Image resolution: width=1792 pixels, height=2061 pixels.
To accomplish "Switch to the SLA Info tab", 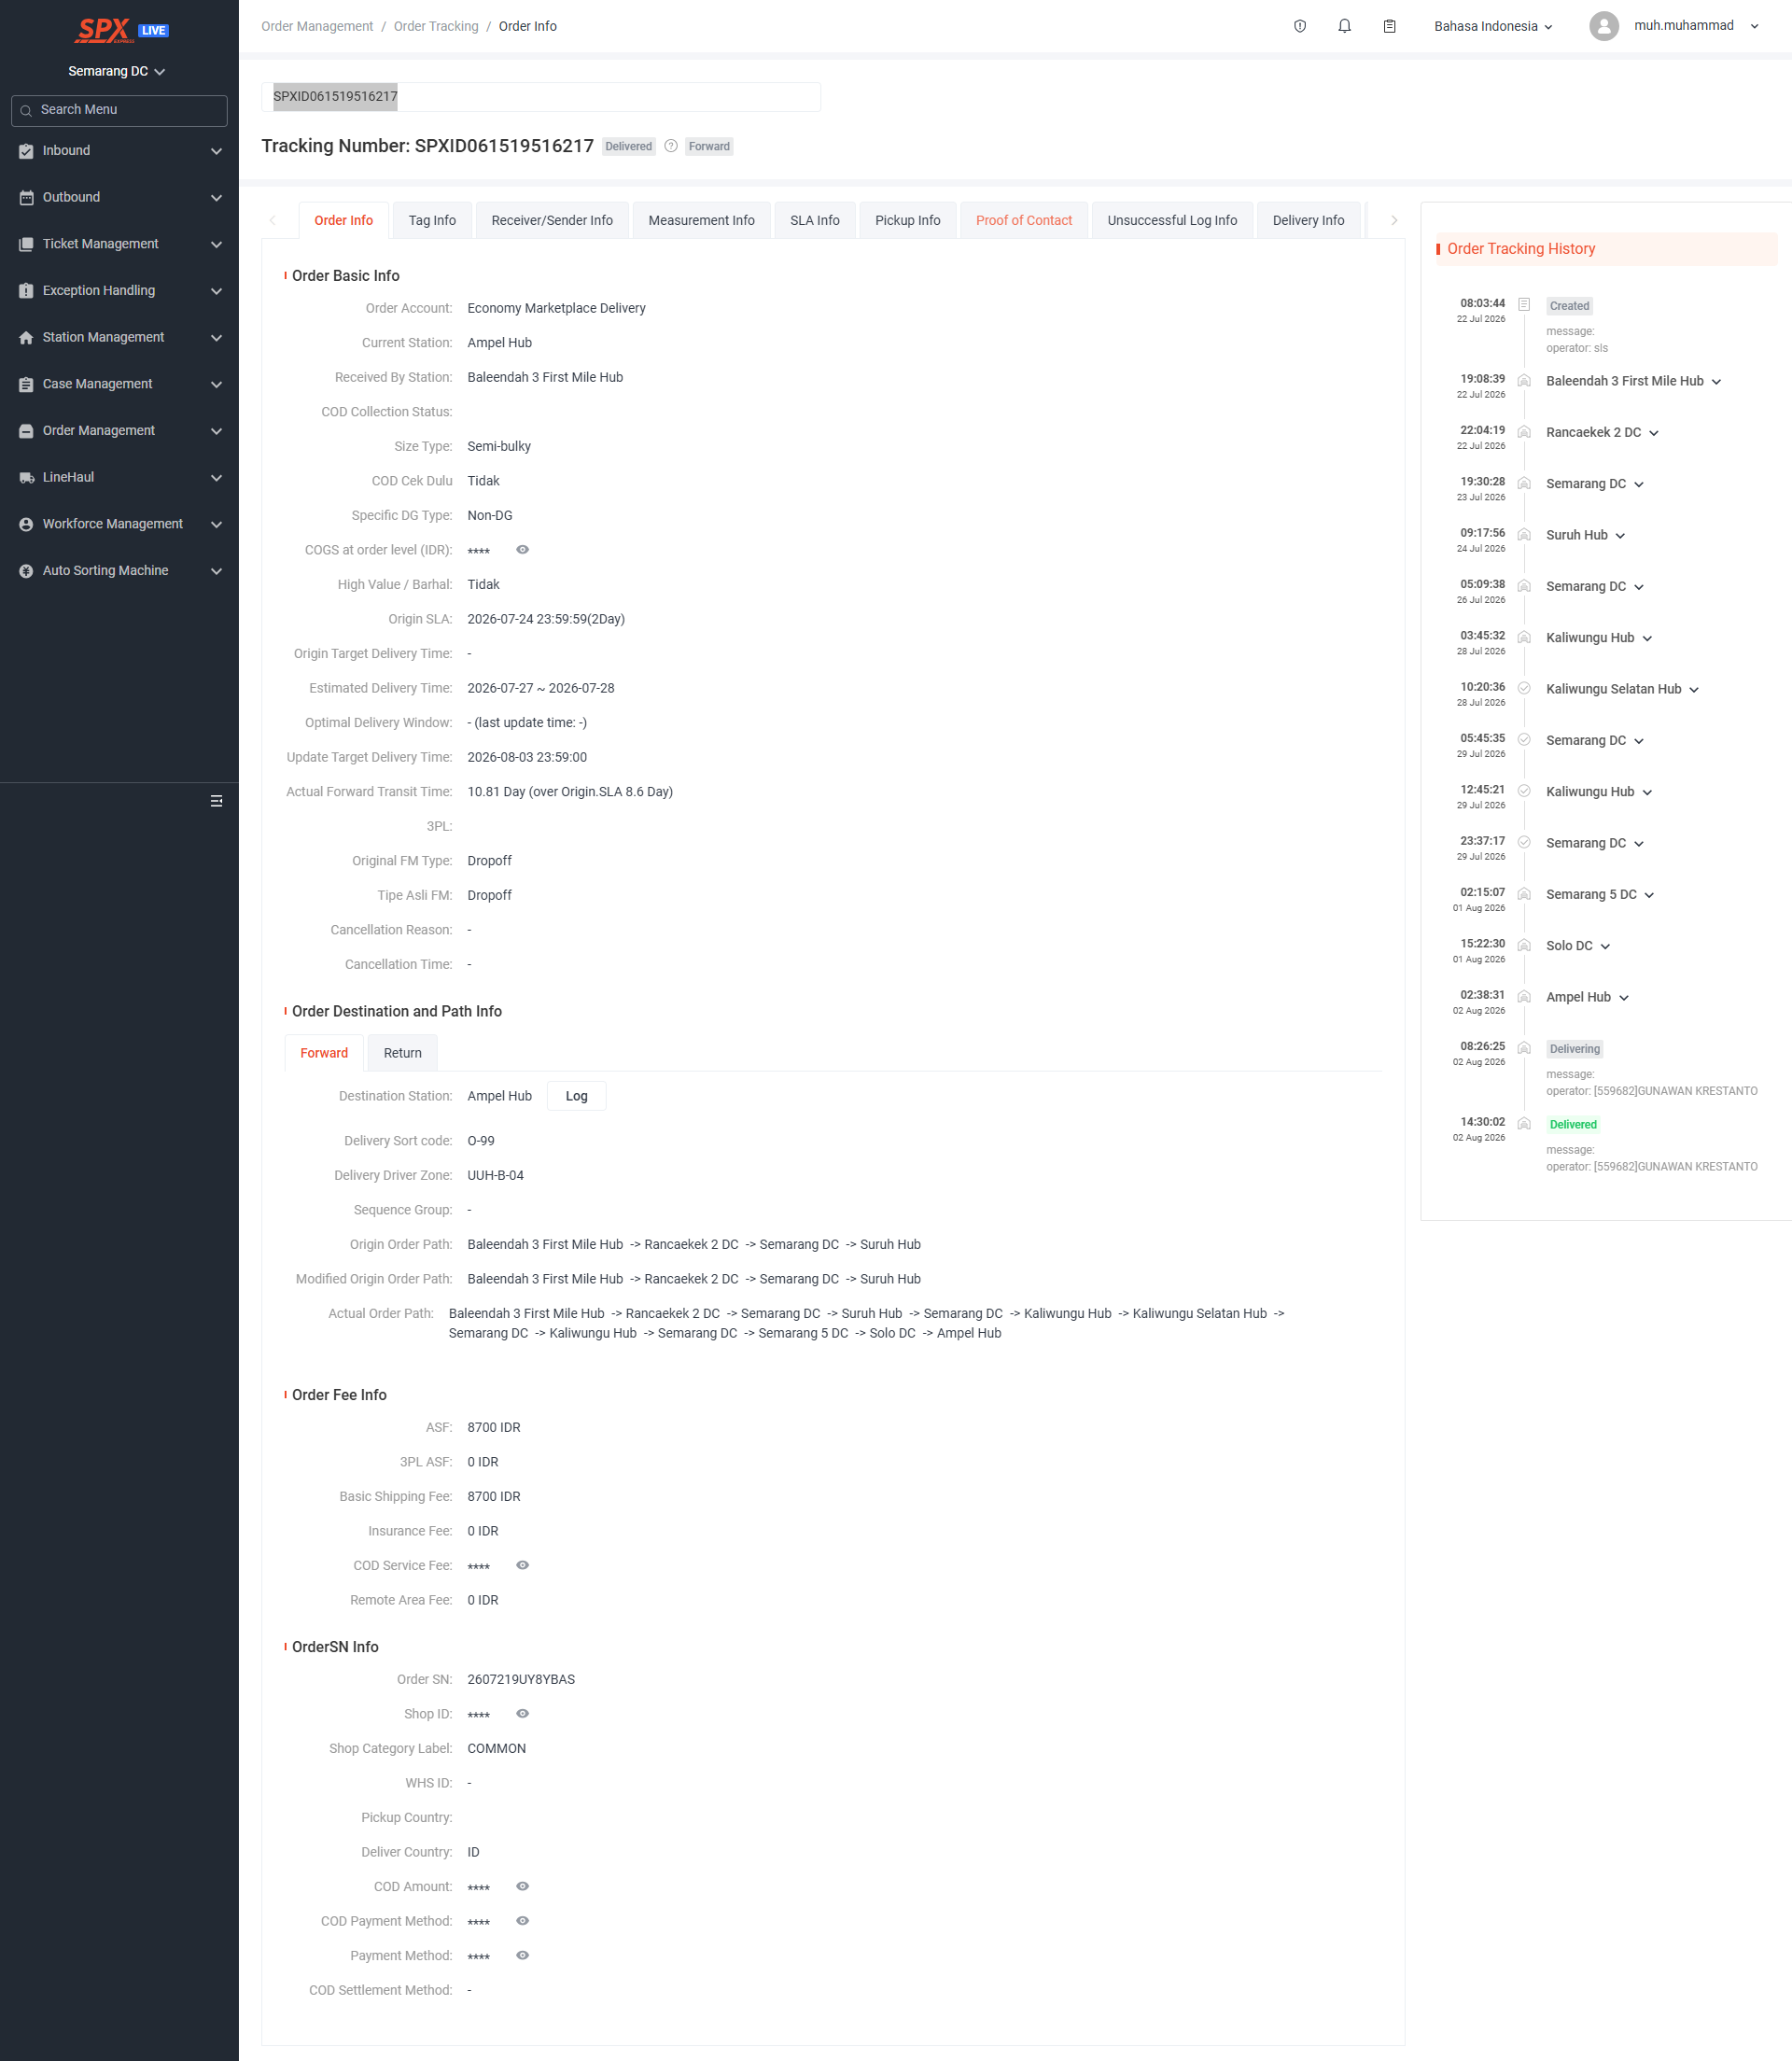I will point(815,220).
